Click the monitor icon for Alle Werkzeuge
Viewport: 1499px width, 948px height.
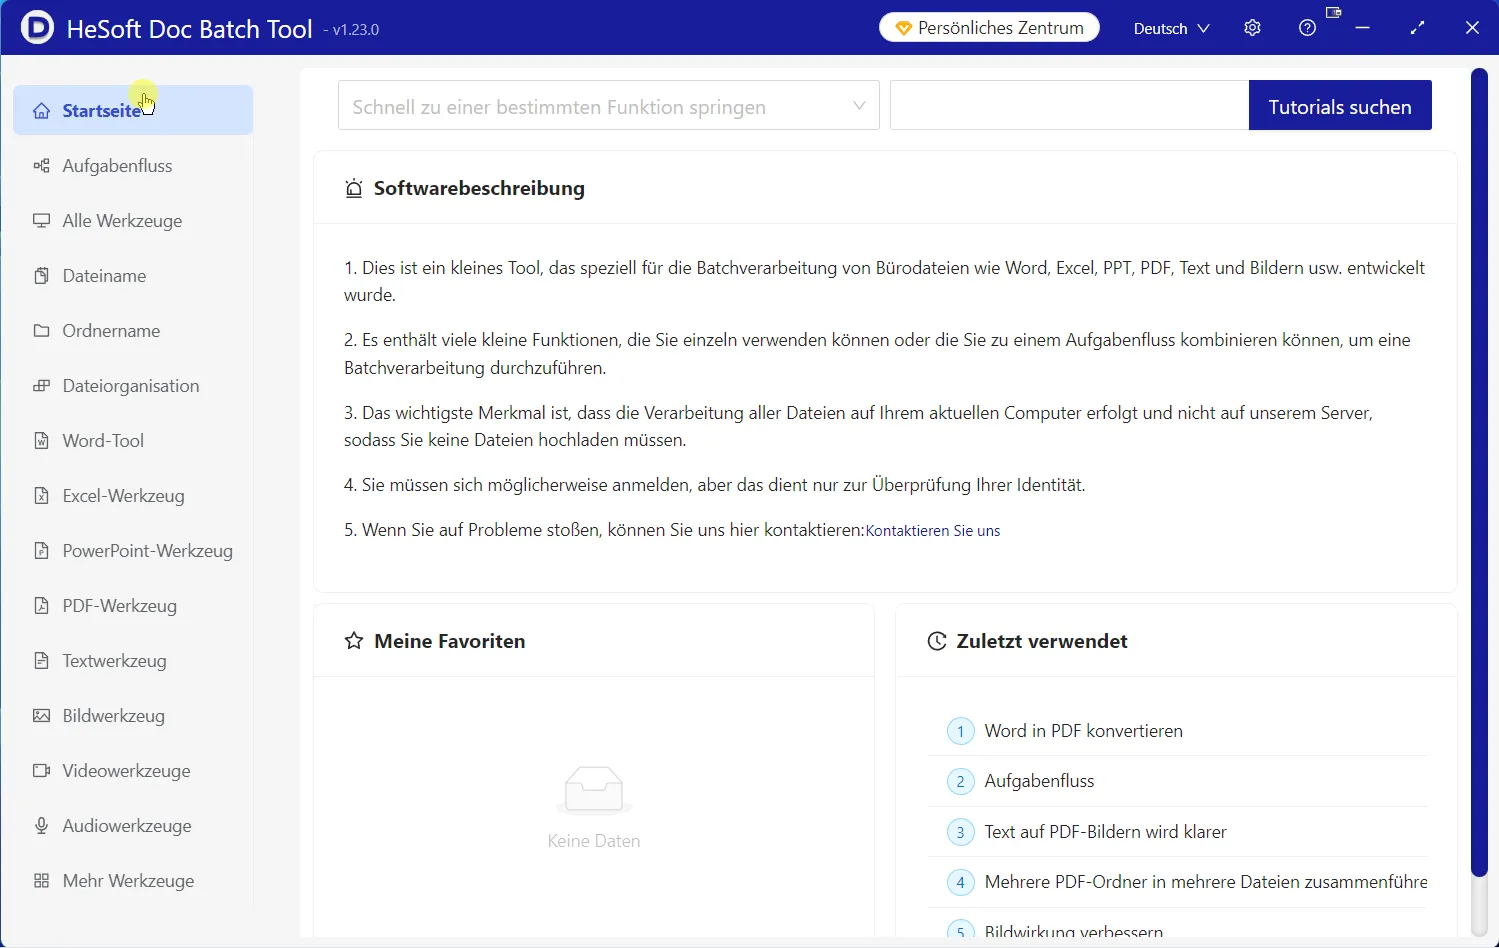tap(41, 221)
